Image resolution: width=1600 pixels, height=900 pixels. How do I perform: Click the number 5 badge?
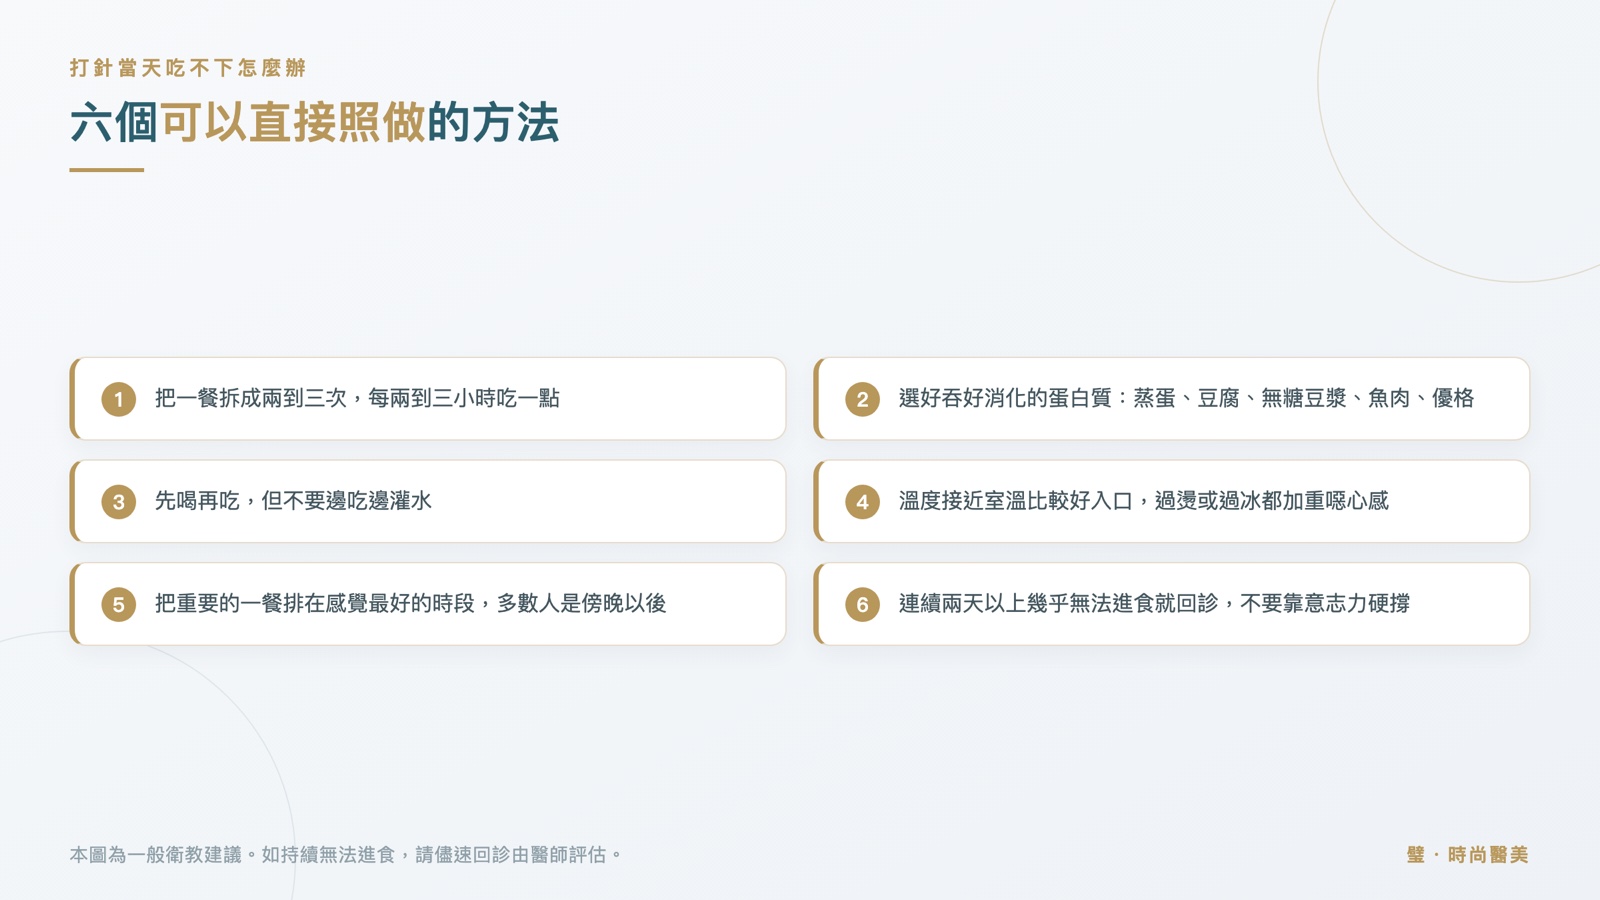[x=119, y=604]
